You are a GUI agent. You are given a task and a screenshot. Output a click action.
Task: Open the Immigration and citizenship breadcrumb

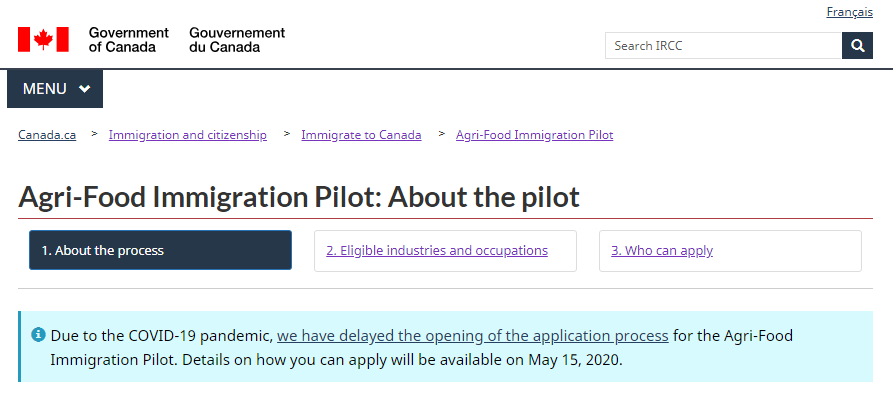(x=188, y=135)
